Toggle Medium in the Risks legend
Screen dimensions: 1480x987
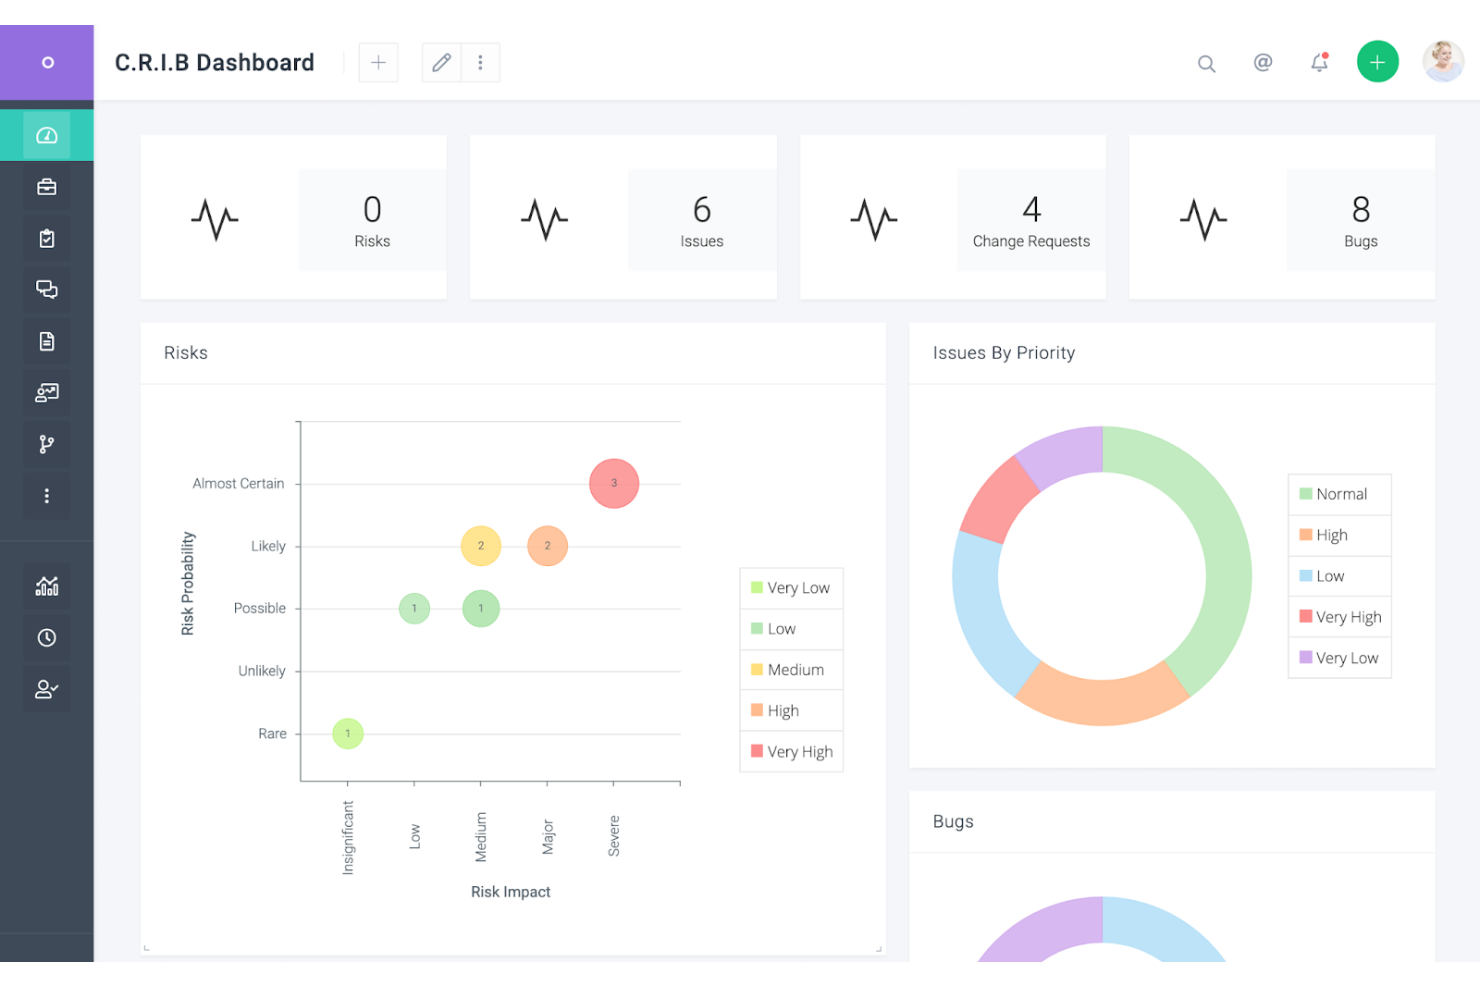(x=791, y=670)
